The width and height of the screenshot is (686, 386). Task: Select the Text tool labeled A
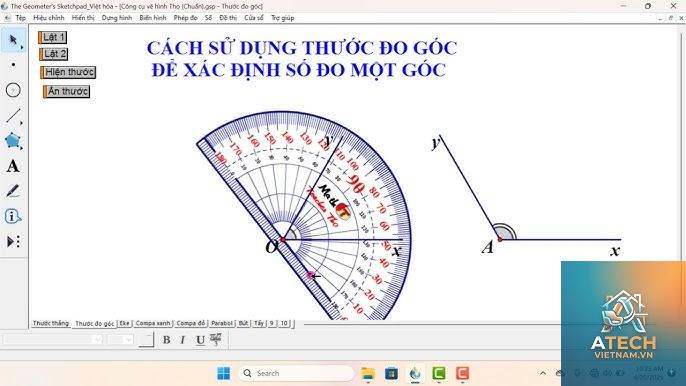[x=13, y=166]
